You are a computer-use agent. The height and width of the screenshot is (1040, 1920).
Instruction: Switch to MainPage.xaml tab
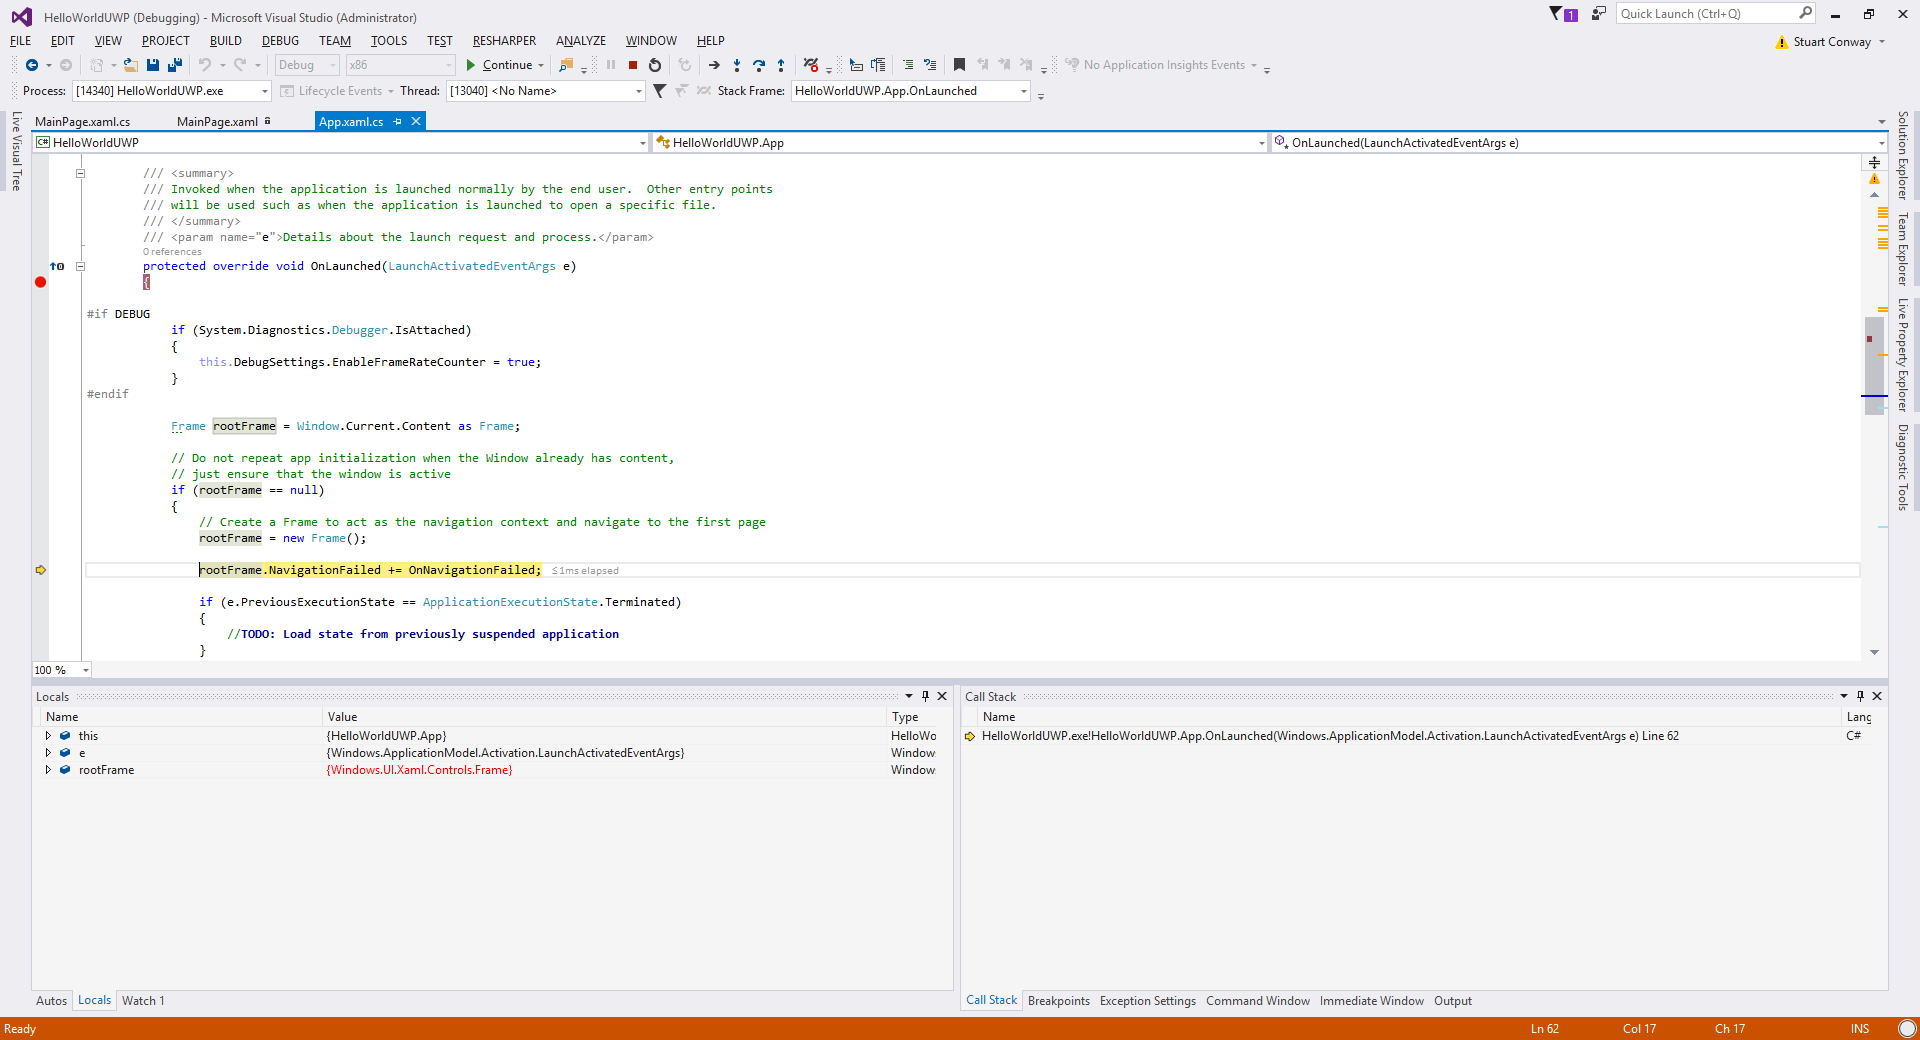(217, 122)
